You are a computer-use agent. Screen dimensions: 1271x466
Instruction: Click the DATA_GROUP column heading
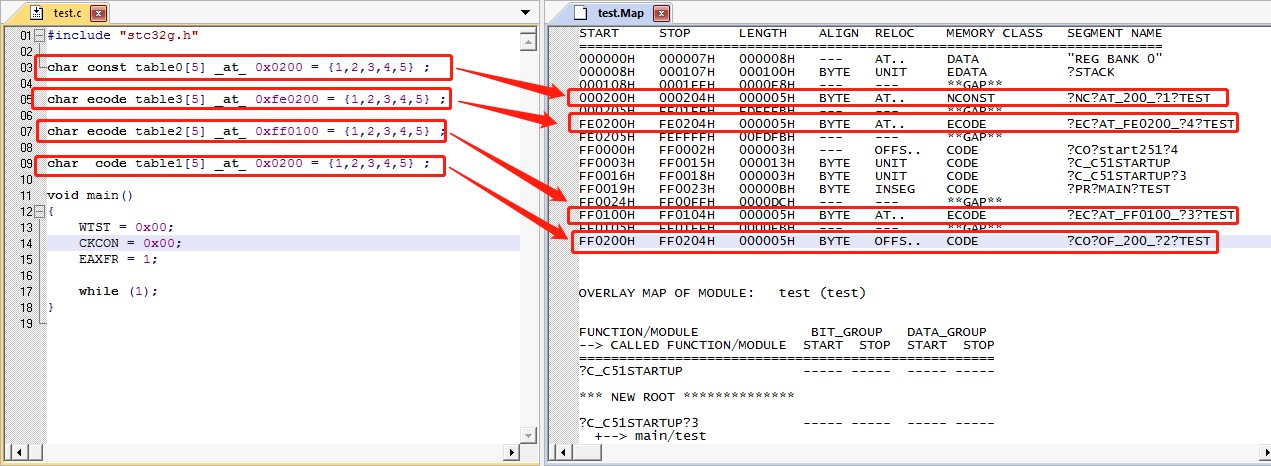click(946, 332)
